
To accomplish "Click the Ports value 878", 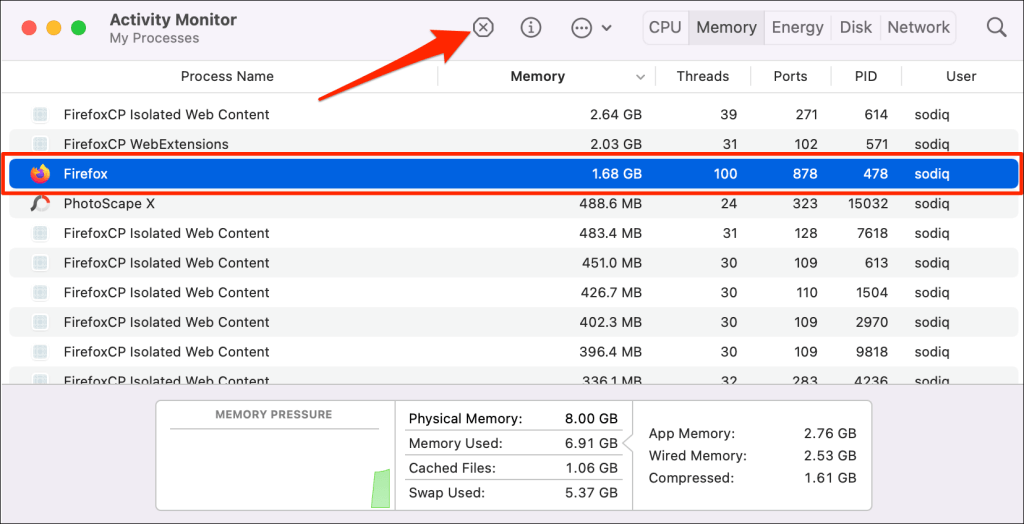I will 805,174.
